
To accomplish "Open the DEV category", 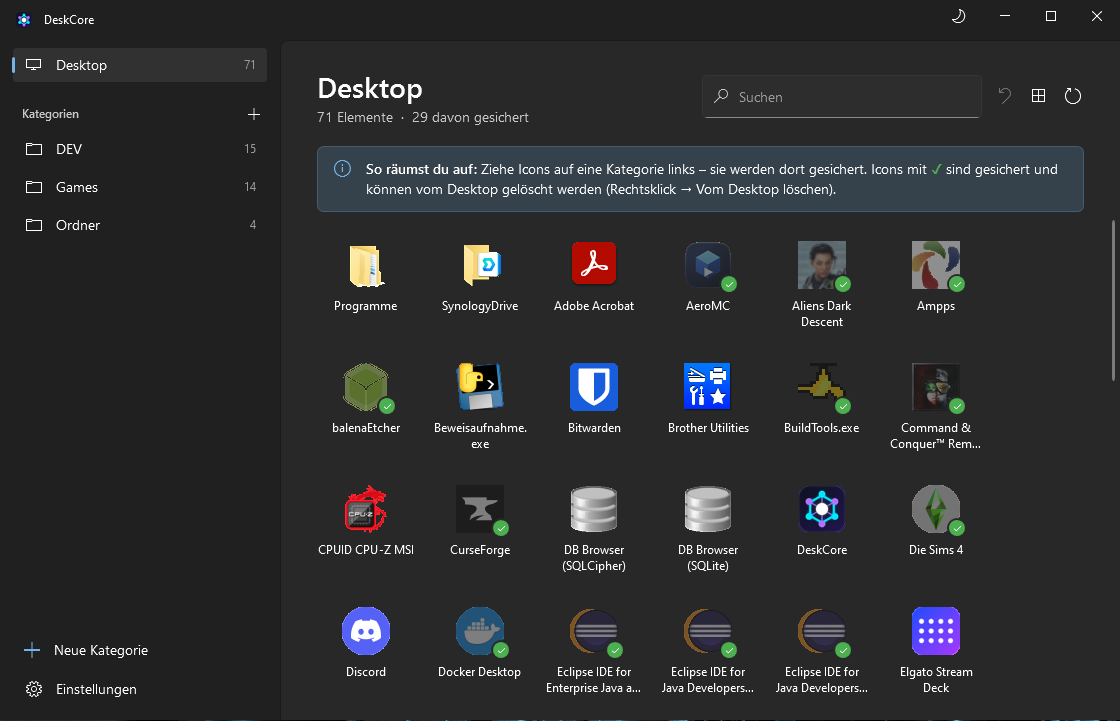I will 140,149.
